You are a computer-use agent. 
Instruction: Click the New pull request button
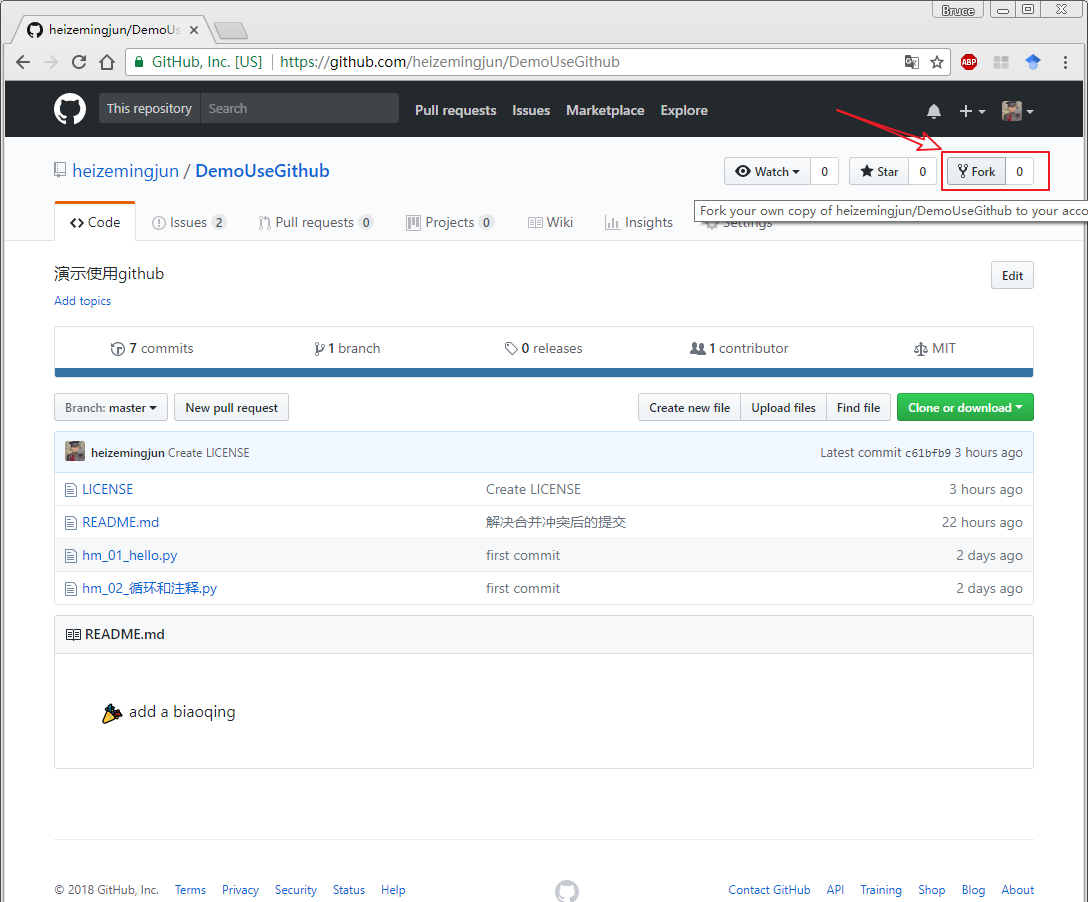point(232,407)
